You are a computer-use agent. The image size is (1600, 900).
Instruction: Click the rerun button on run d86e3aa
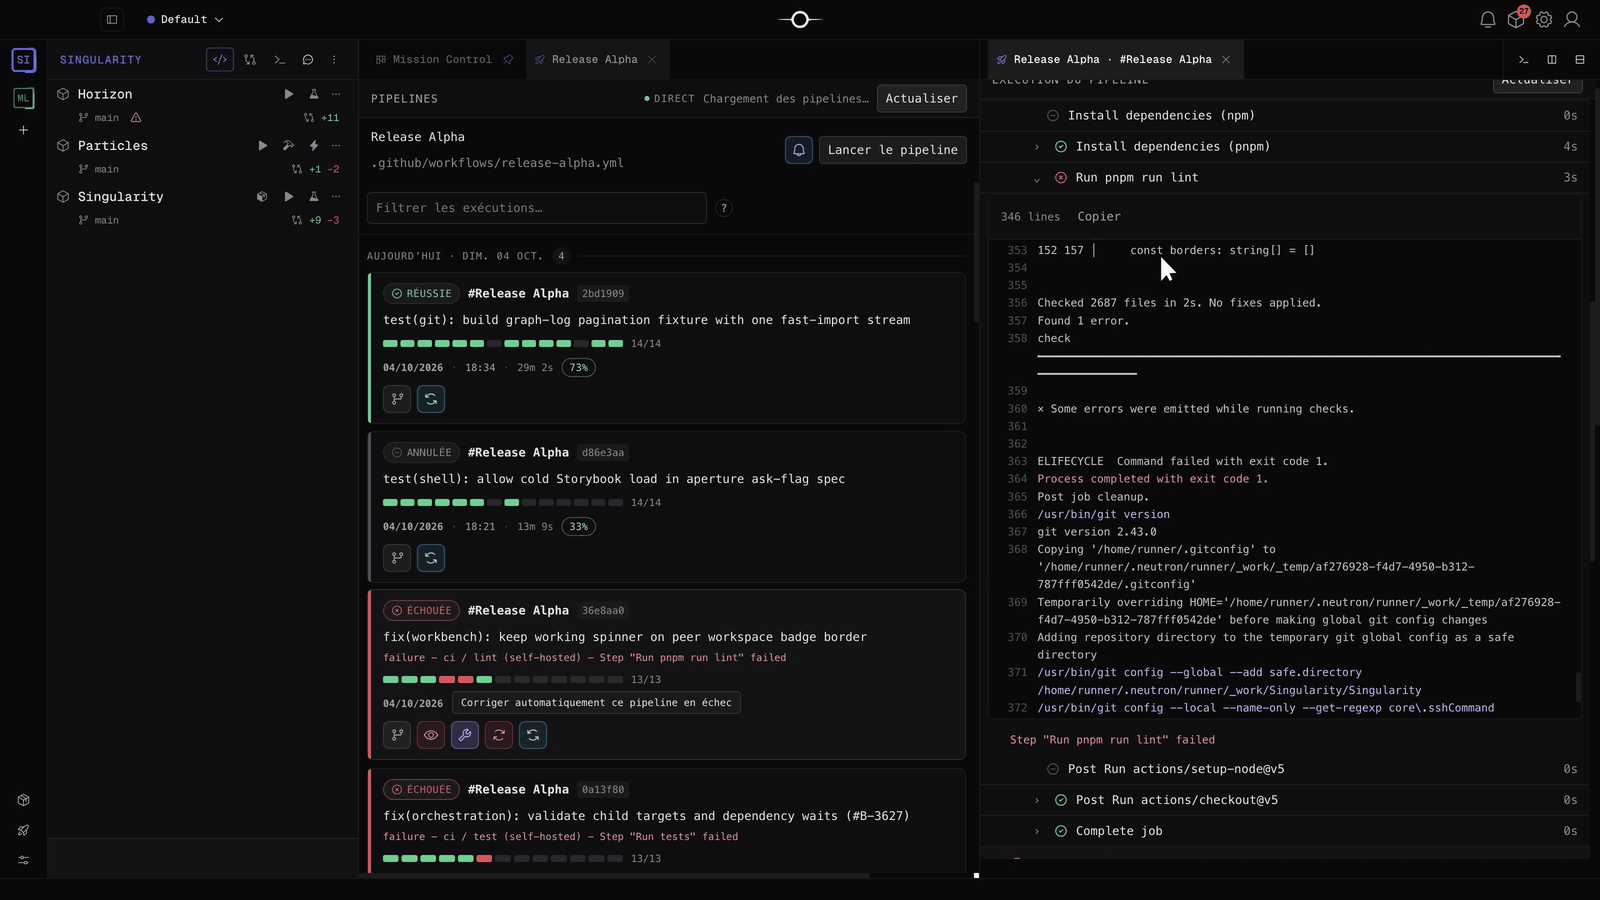431,558
